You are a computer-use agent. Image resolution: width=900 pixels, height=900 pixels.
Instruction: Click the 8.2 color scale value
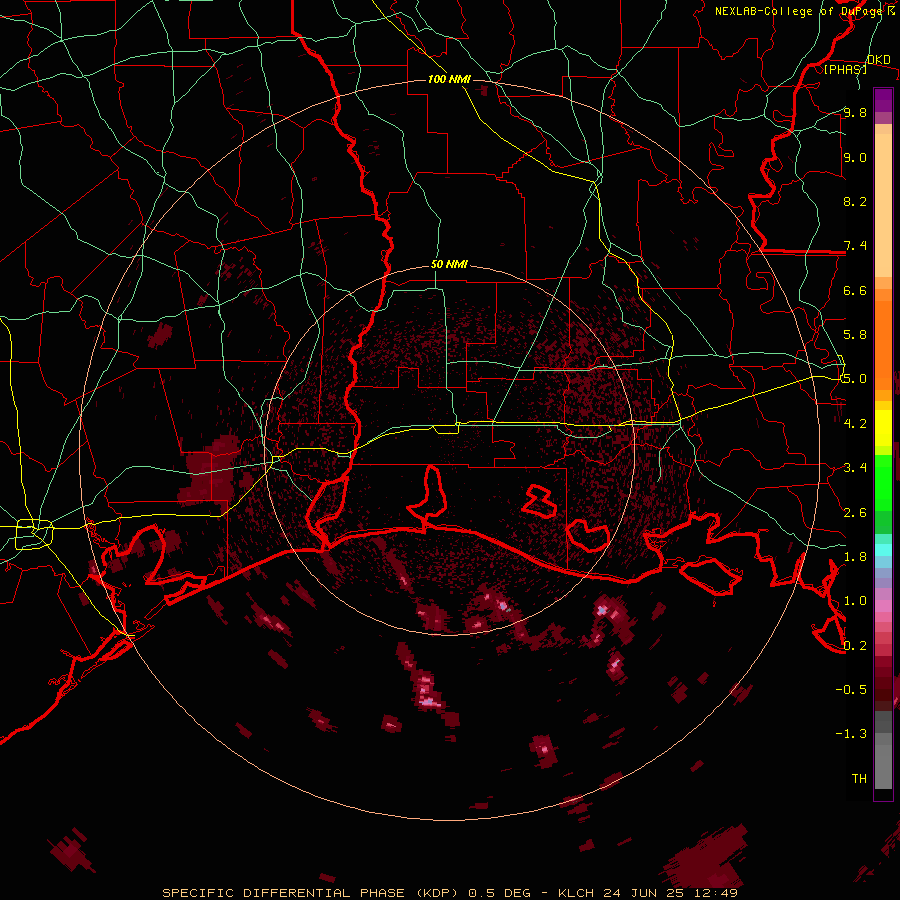coord(855,201)
